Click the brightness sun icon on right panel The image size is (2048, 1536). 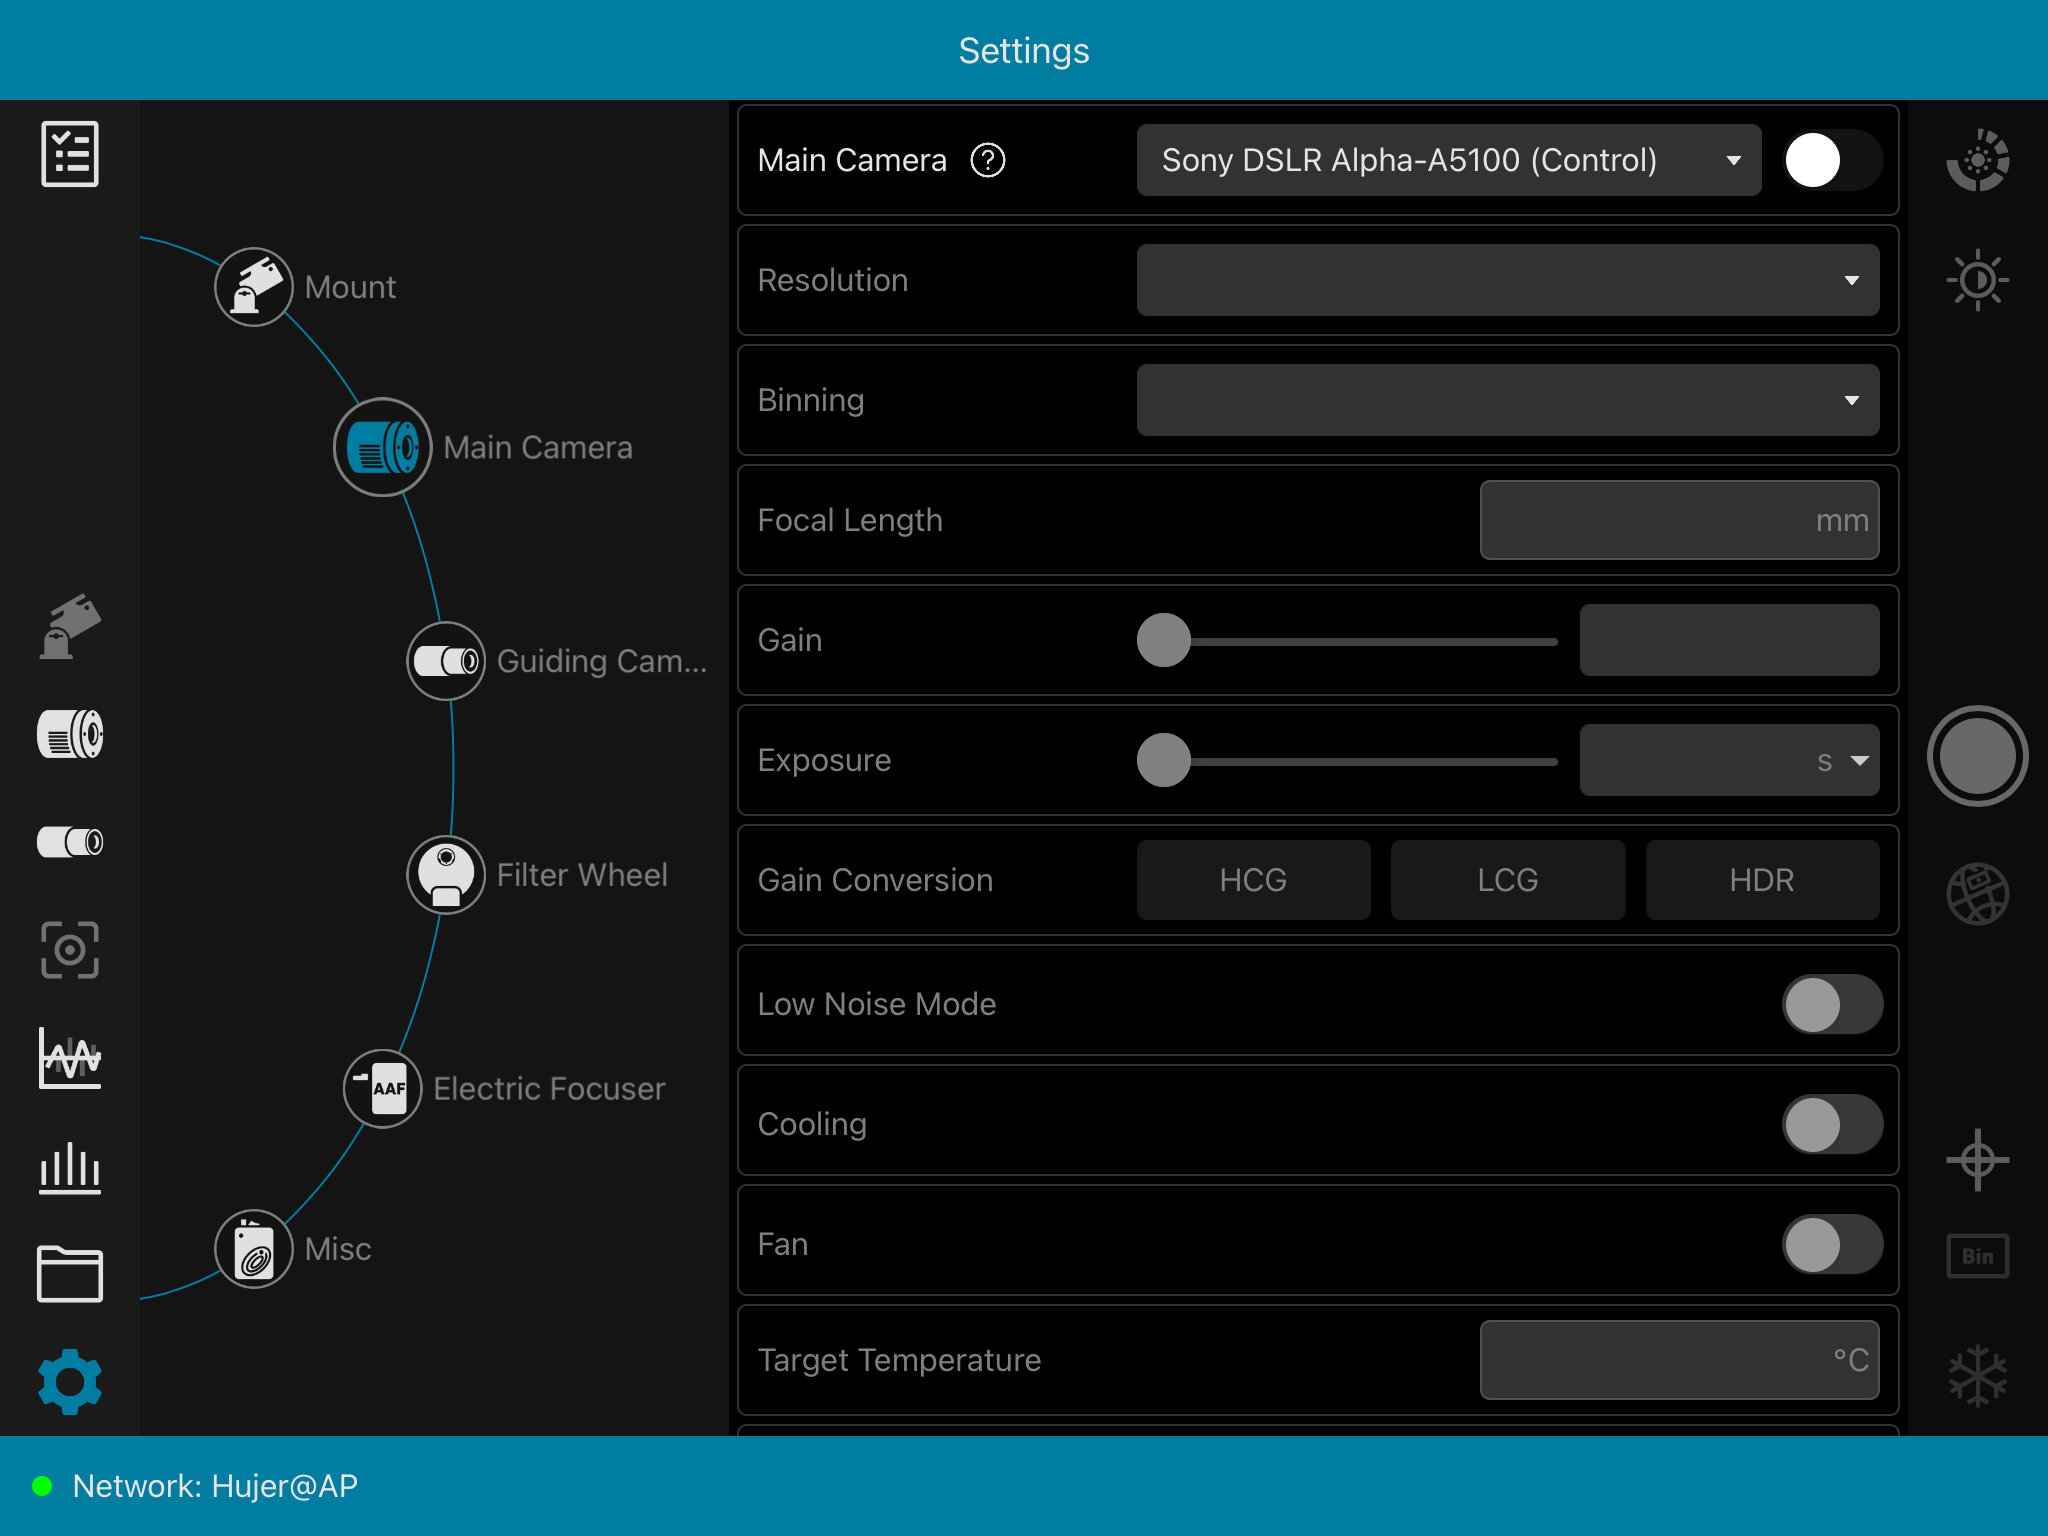pos(1978,280)
